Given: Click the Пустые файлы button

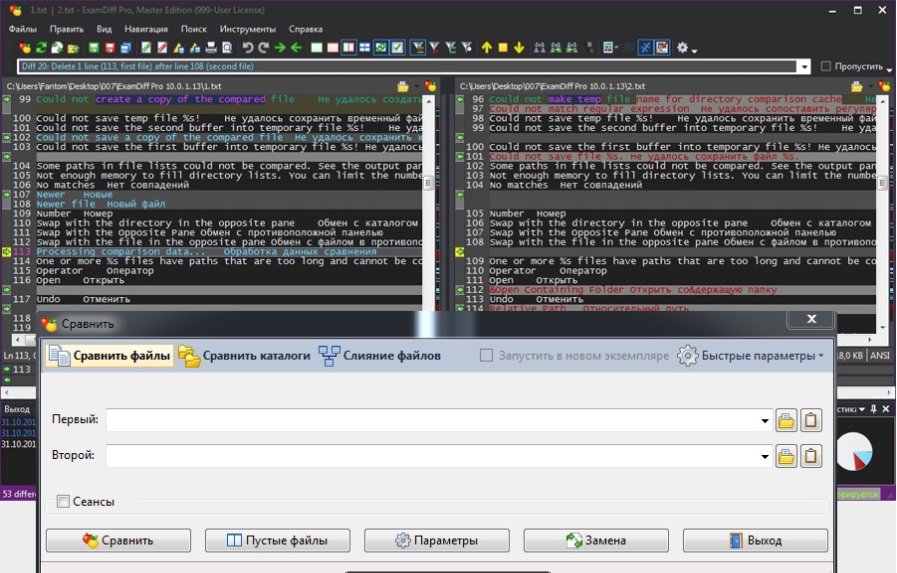Looking at the screenshot, I should (277, 540).
